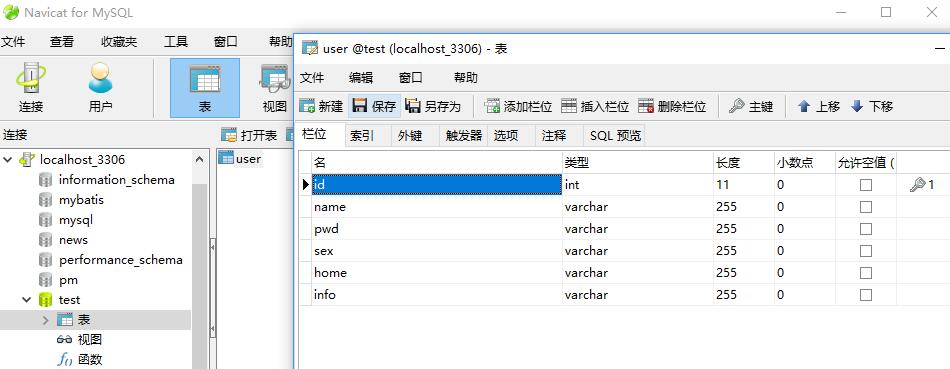Move field down with 下移
This screenshot has width=950, height=369.
(x=872, y=107)
